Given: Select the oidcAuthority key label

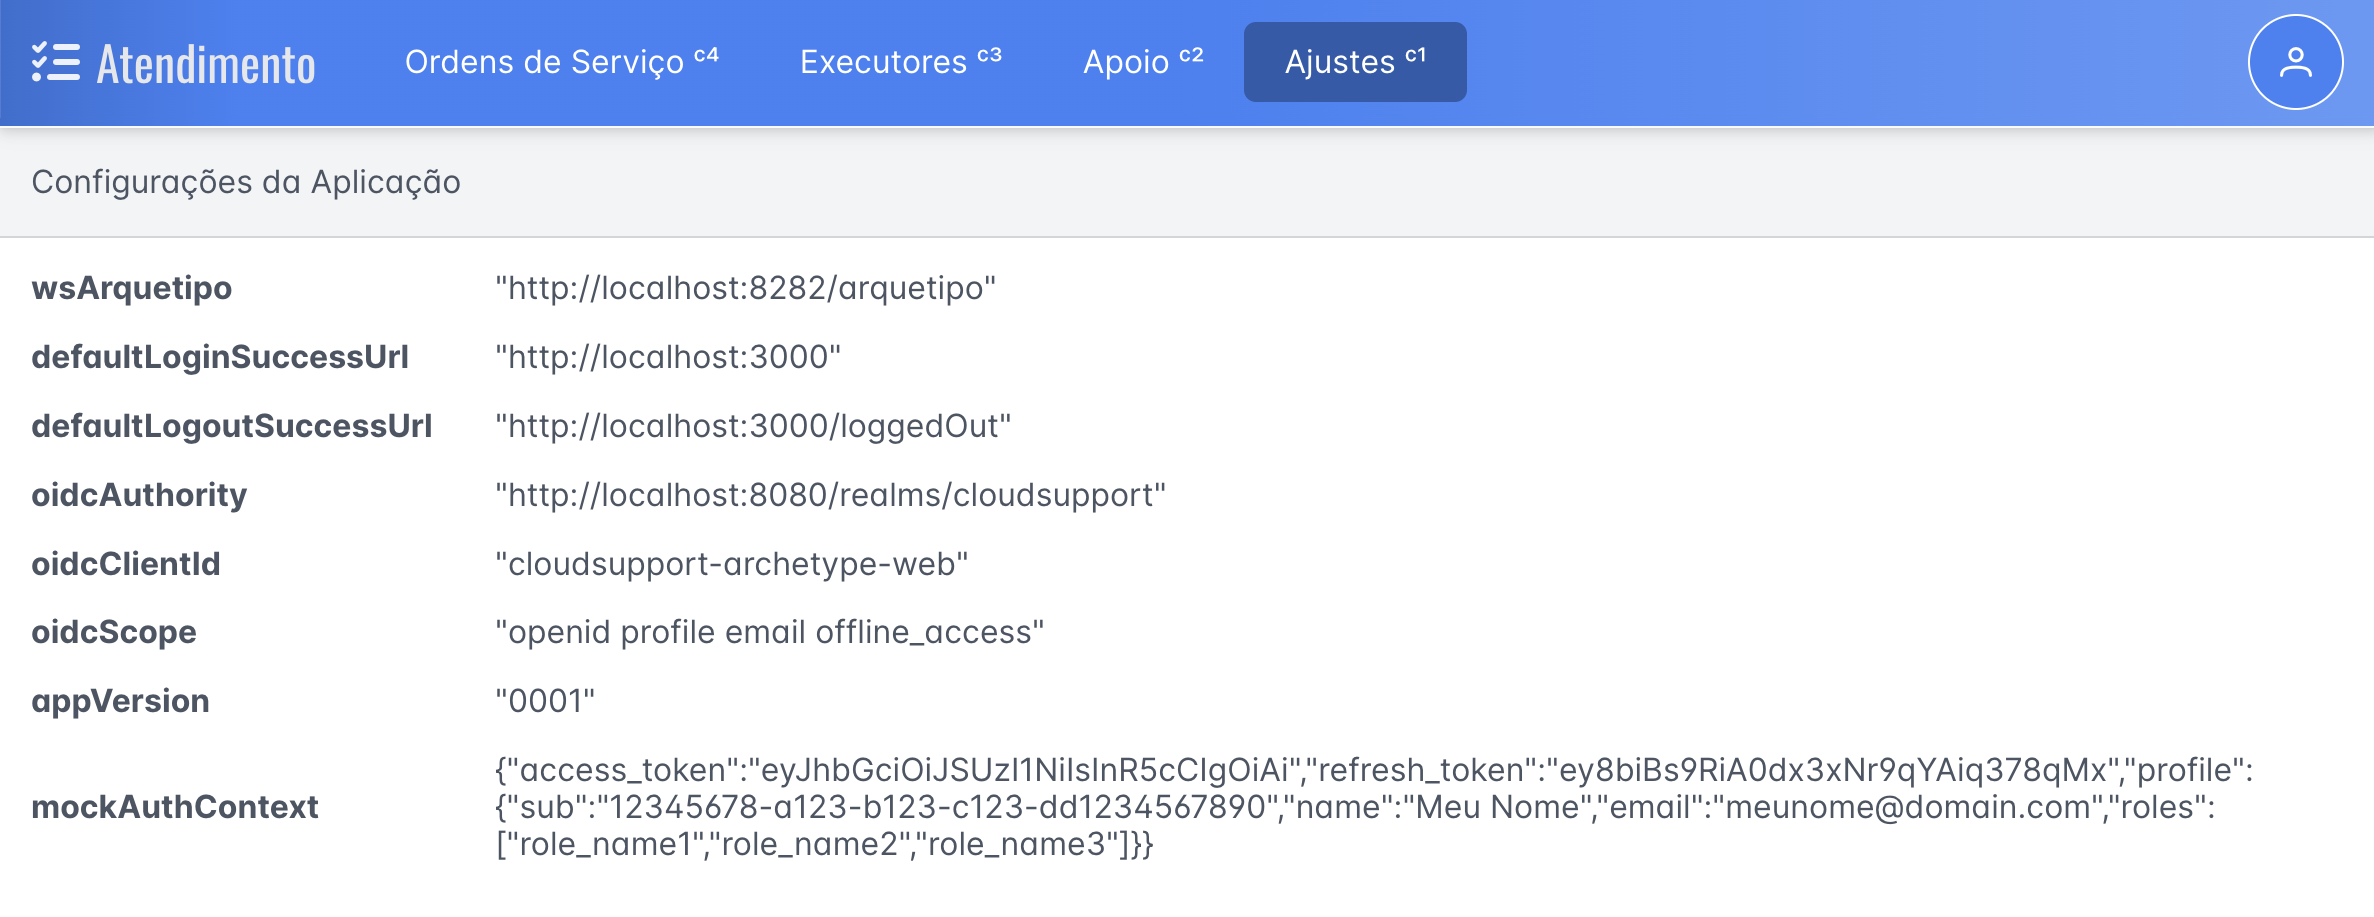Looking at the screenshot, I should pyautogui.click(x=139, y=495).
